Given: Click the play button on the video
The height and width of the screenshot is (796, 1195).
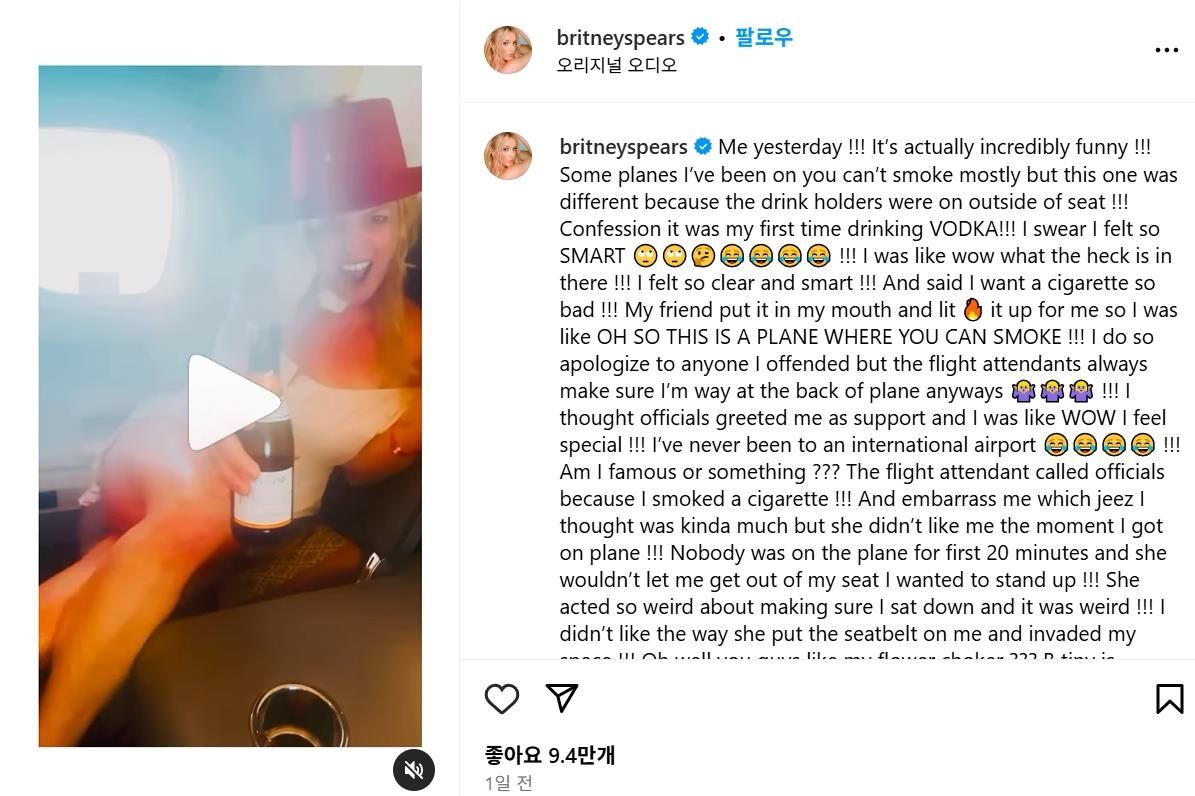Looking at the screenshot, I should [232, 402].
